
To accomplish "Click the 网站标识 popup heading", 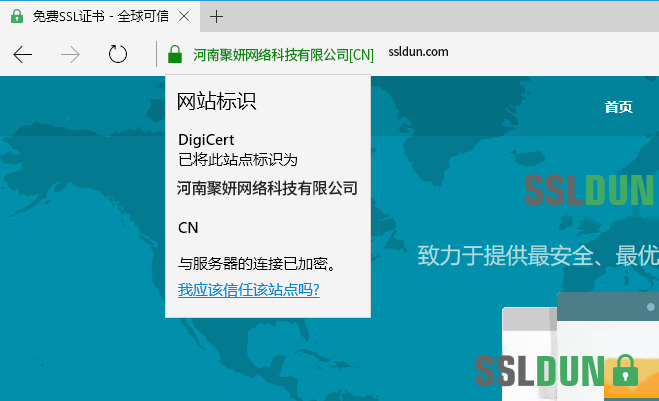I will point(217,102).
